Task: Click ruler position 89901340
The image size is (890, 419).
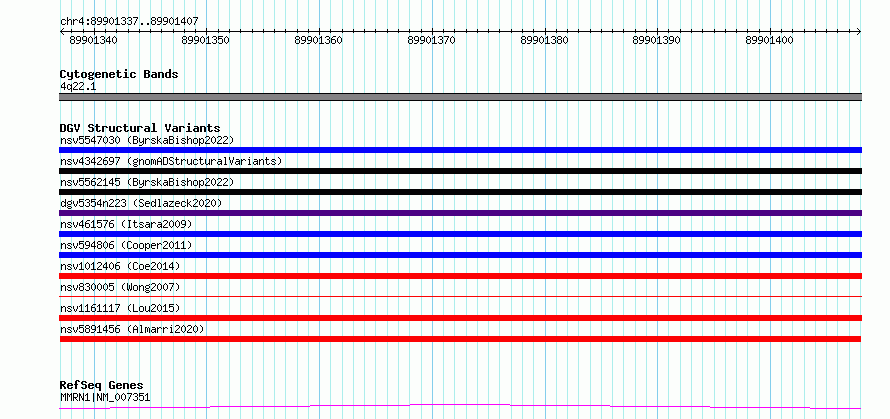Action: click(94, 40)
